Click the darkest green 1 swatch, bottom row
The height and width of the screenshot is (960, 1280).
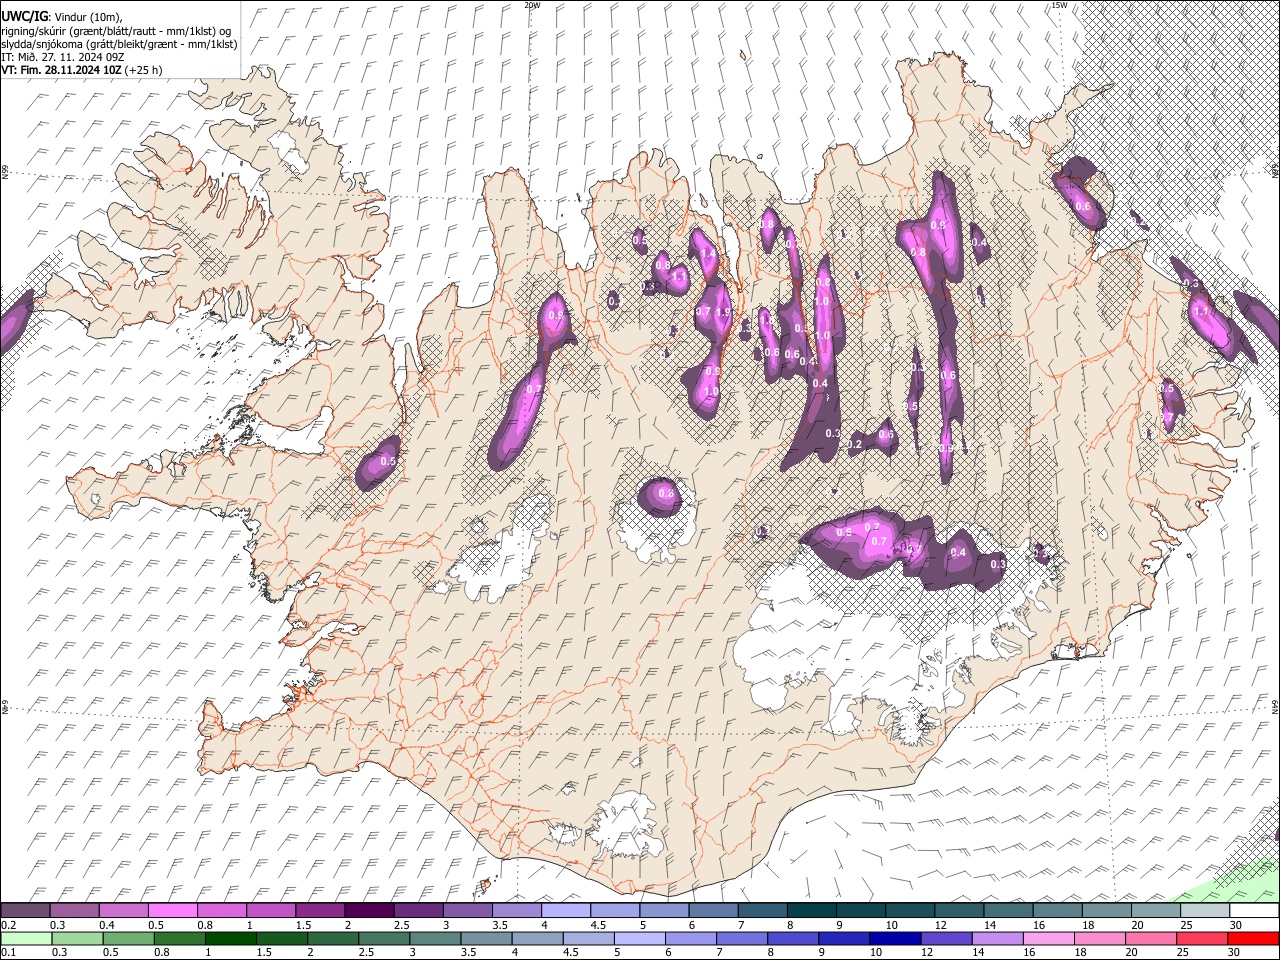[x=231, y=938]
